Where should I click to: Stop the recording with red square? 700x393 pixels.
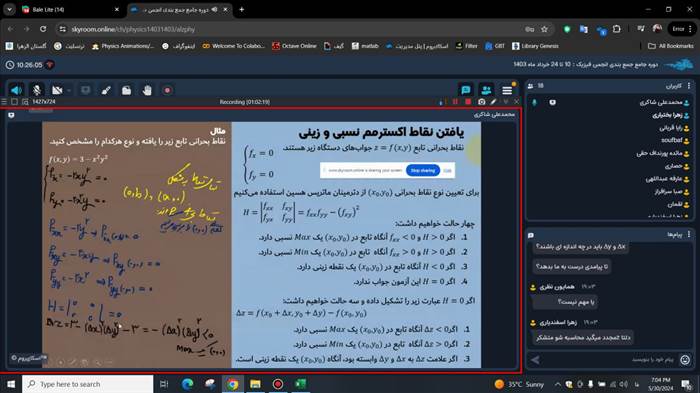[x=468, y=102]
